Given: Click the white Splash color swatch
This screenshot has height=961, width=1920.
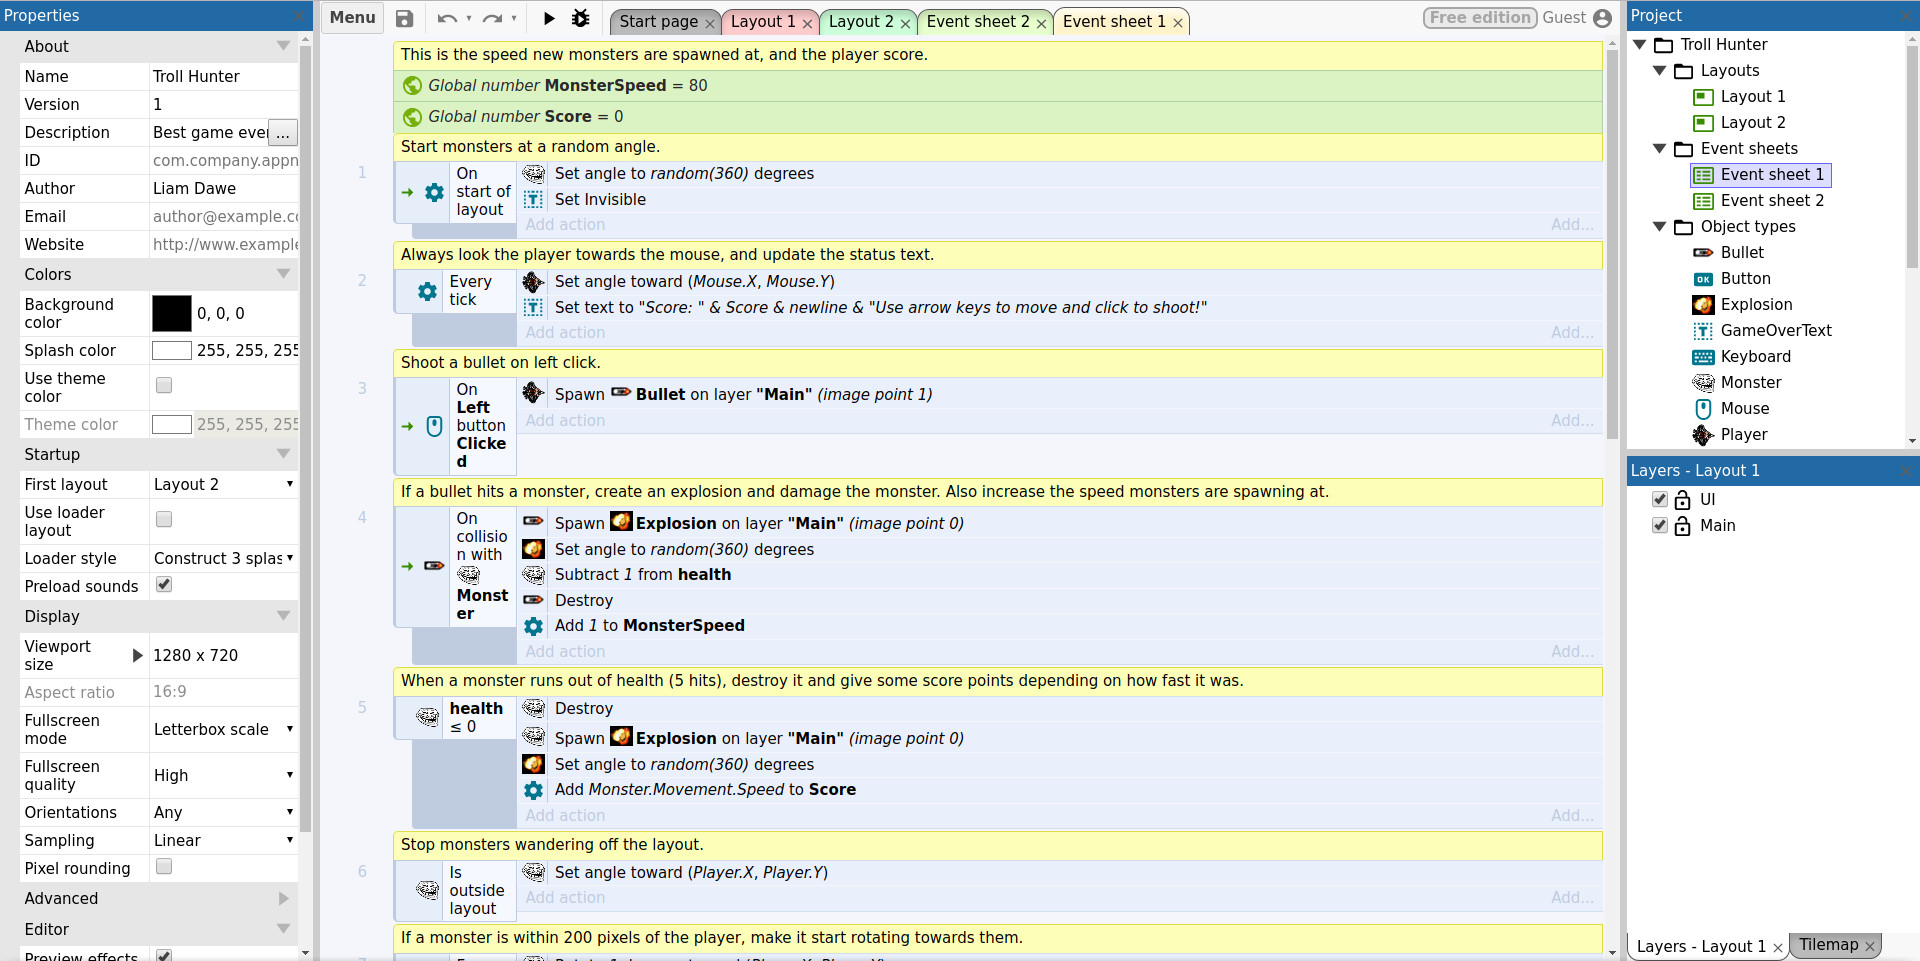Looking at the screenshot, I should coord(172,351).
